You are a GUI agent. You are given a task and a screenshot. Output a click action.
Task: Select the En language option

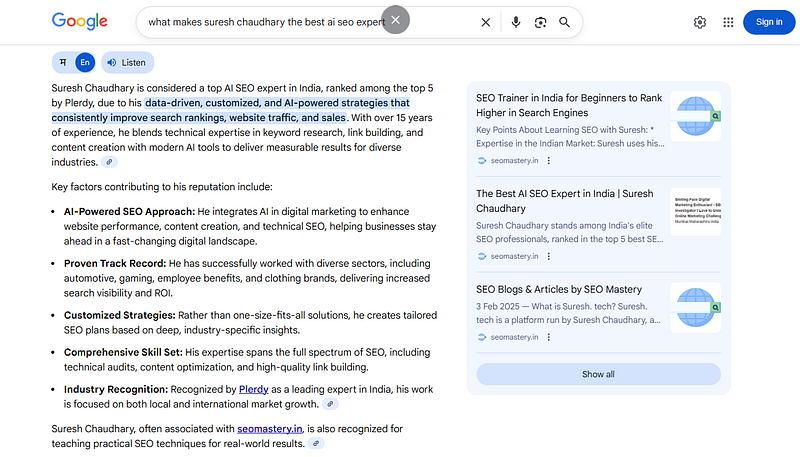click(x=85, y=62)
